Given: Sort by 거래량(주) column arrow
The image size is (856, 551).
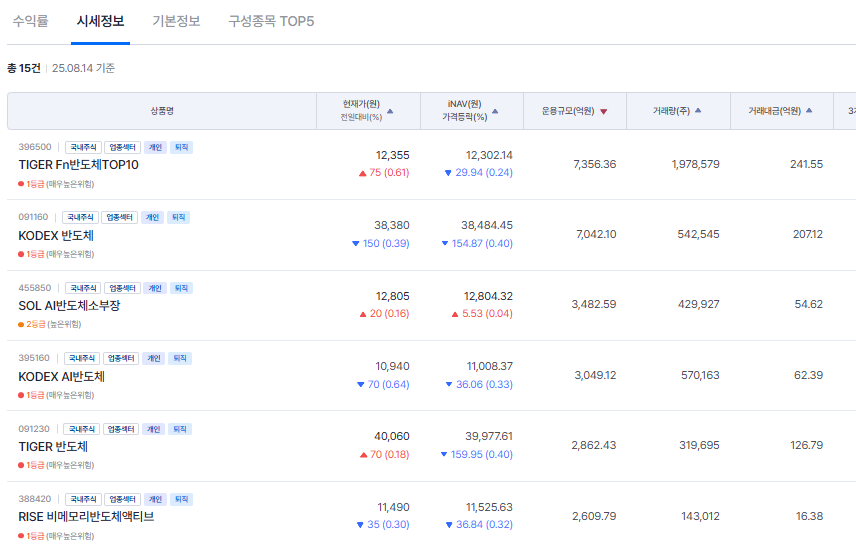Looking at the screenshot, I should click(698, 110).
